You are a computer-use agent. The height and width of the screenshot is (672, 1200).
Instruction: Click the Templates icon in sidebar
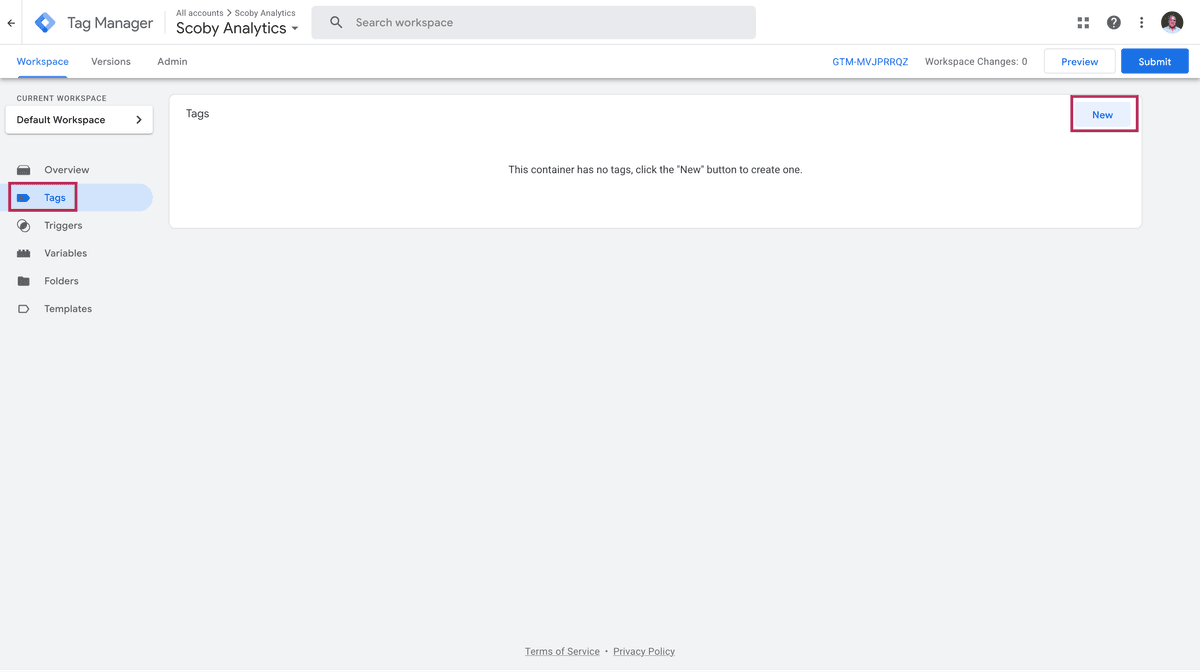pyautogui.click(x=24, y=309)
